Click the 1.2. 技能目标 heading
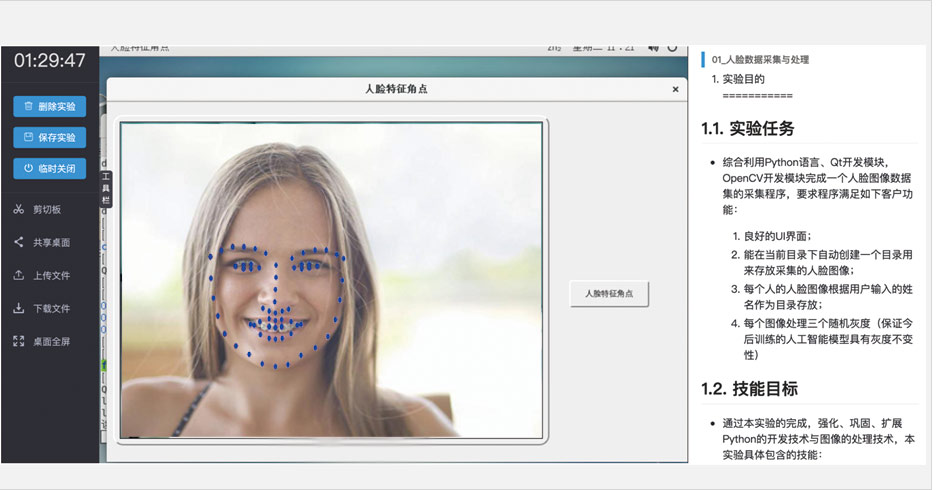Screen dimensions: 937x490 point(749,389)
